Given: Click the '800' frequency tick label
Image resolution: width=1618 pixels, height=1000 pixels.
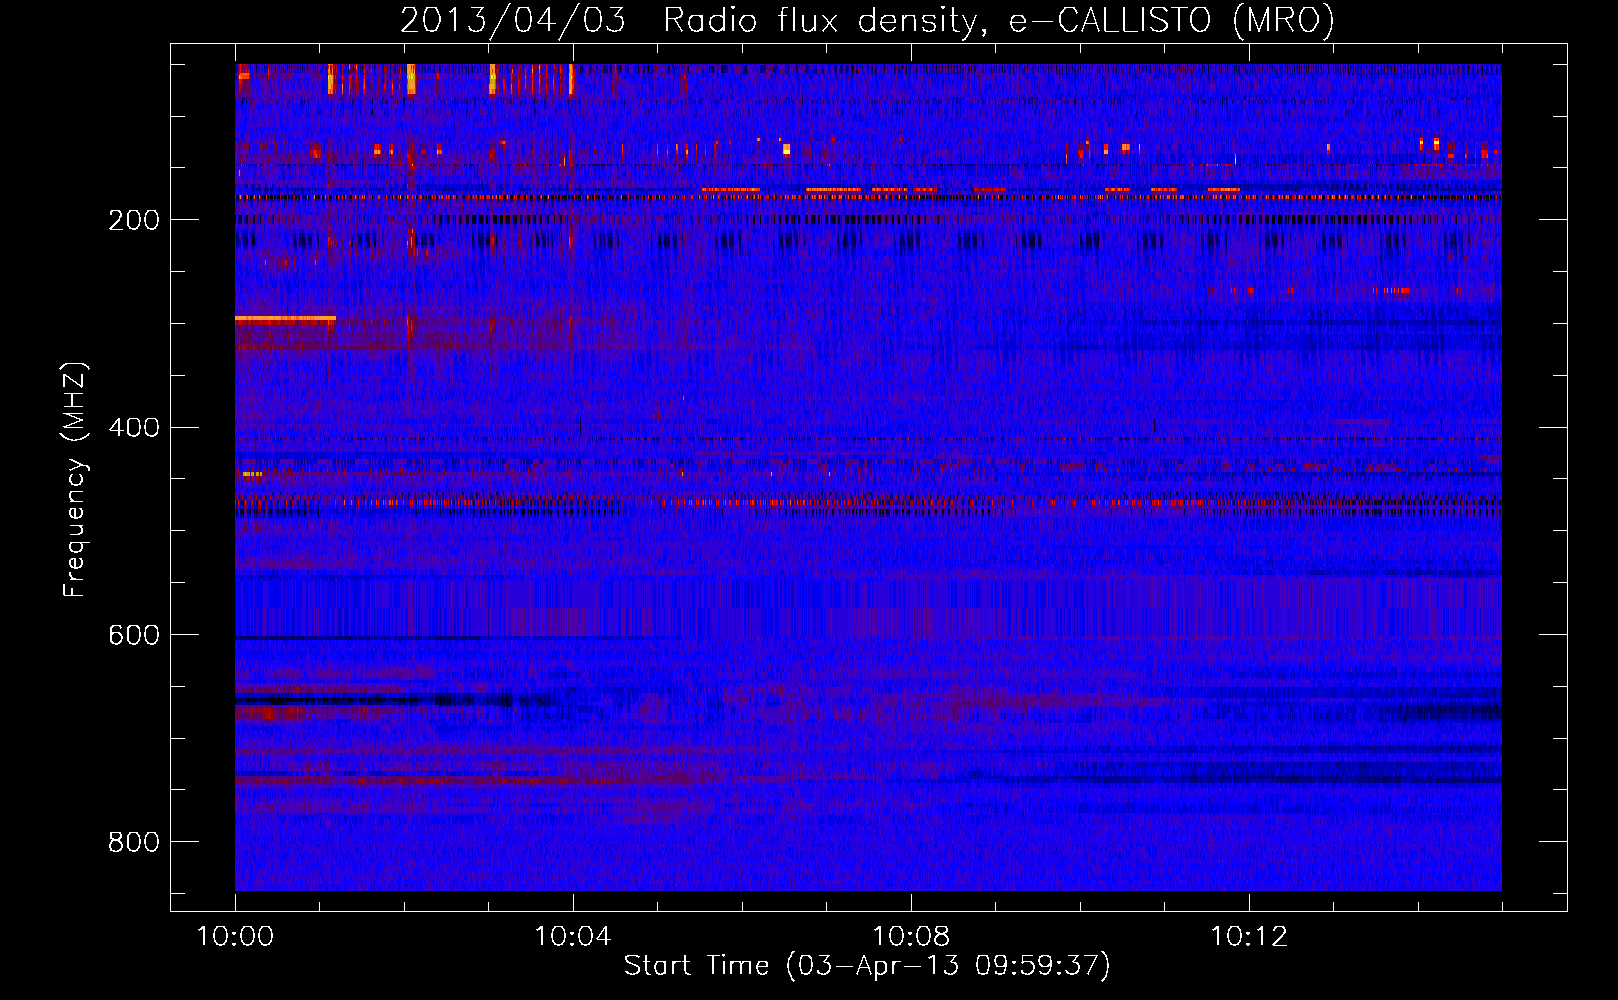Looking at the screenshot, I should [x=134, y=843].
